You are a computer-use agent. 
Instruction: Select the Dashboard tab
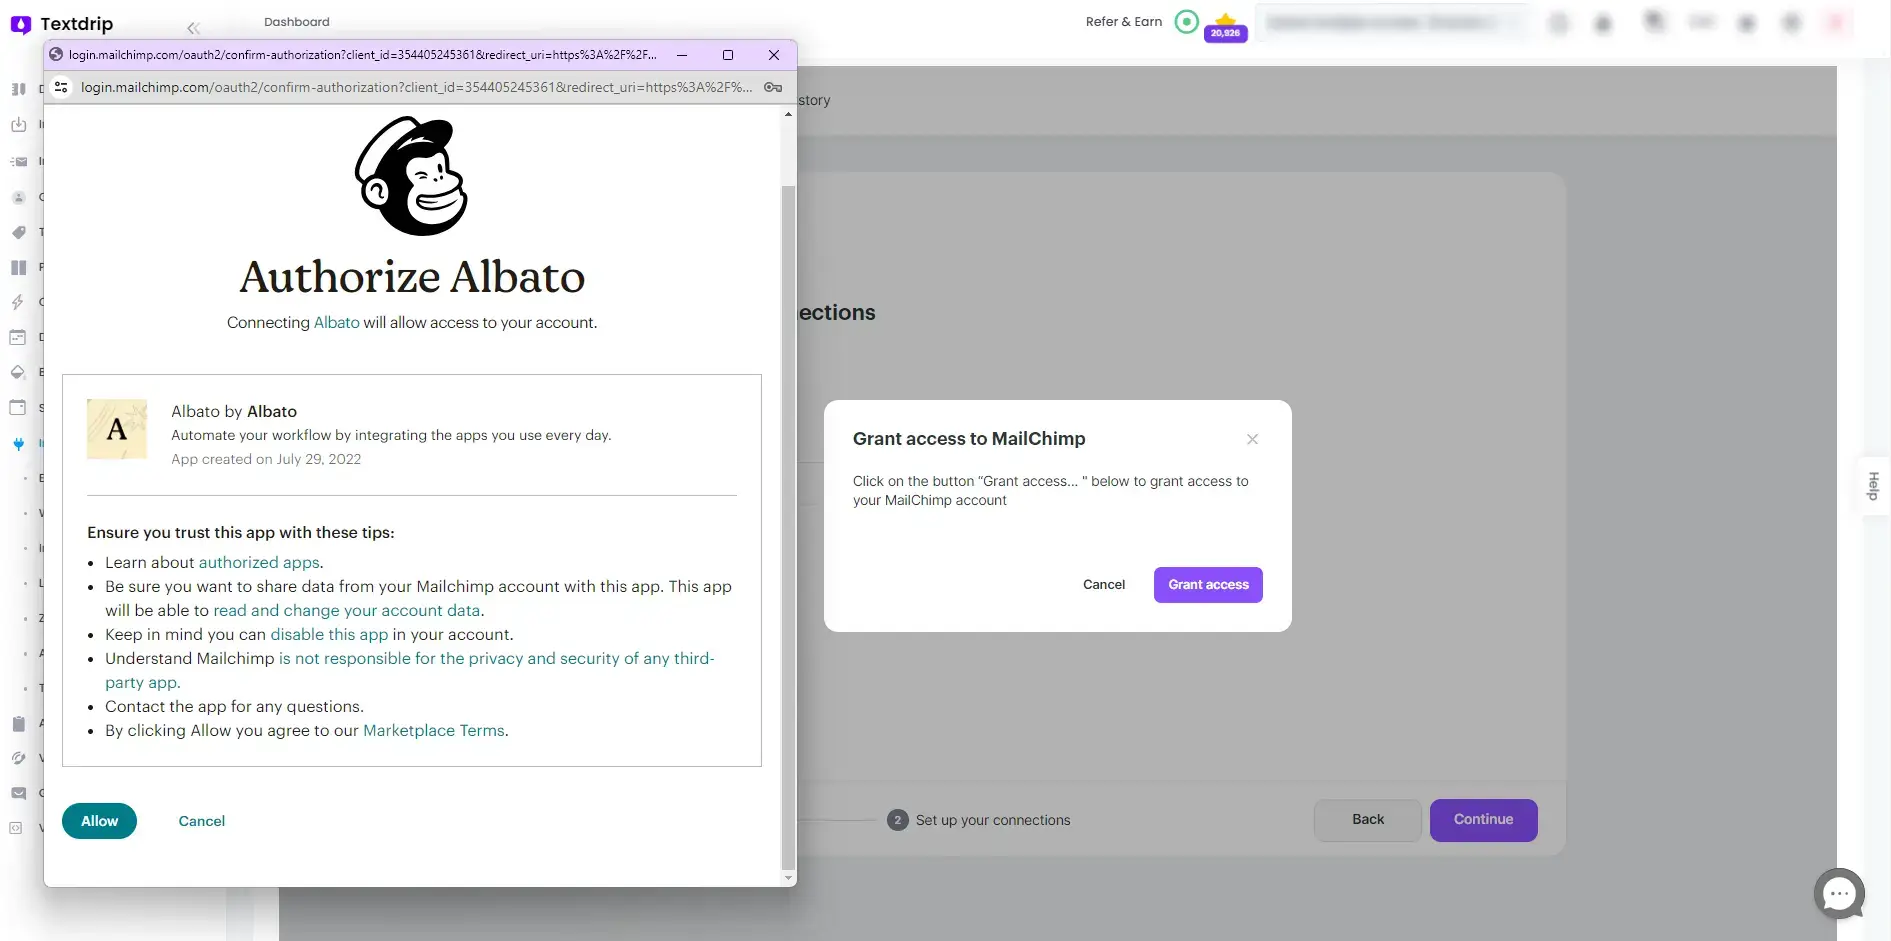coord(295,21)
